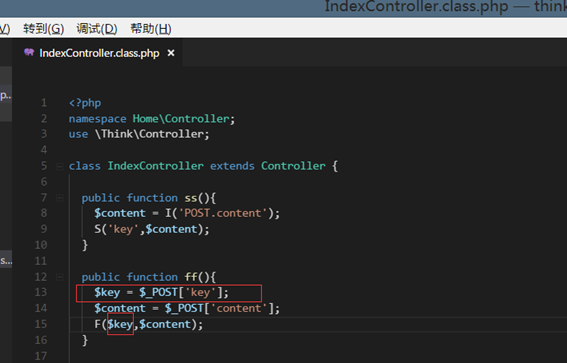Click the PHP elephant icon on the tab
This screenshot has width=567, height=363.
click(x=29, y=52)
